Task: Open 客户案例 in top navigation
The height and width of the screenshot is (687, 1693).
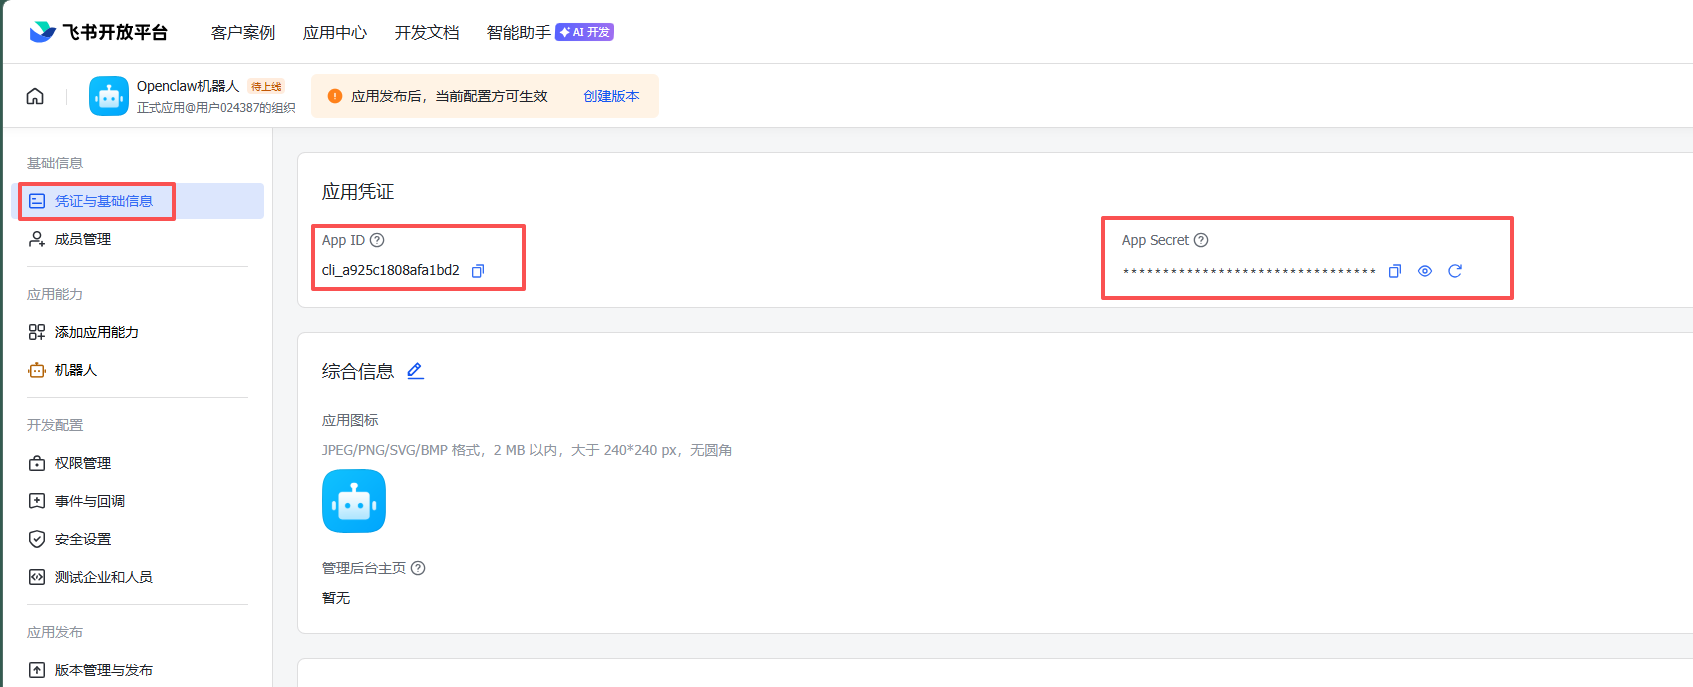Action: (243, 32)
